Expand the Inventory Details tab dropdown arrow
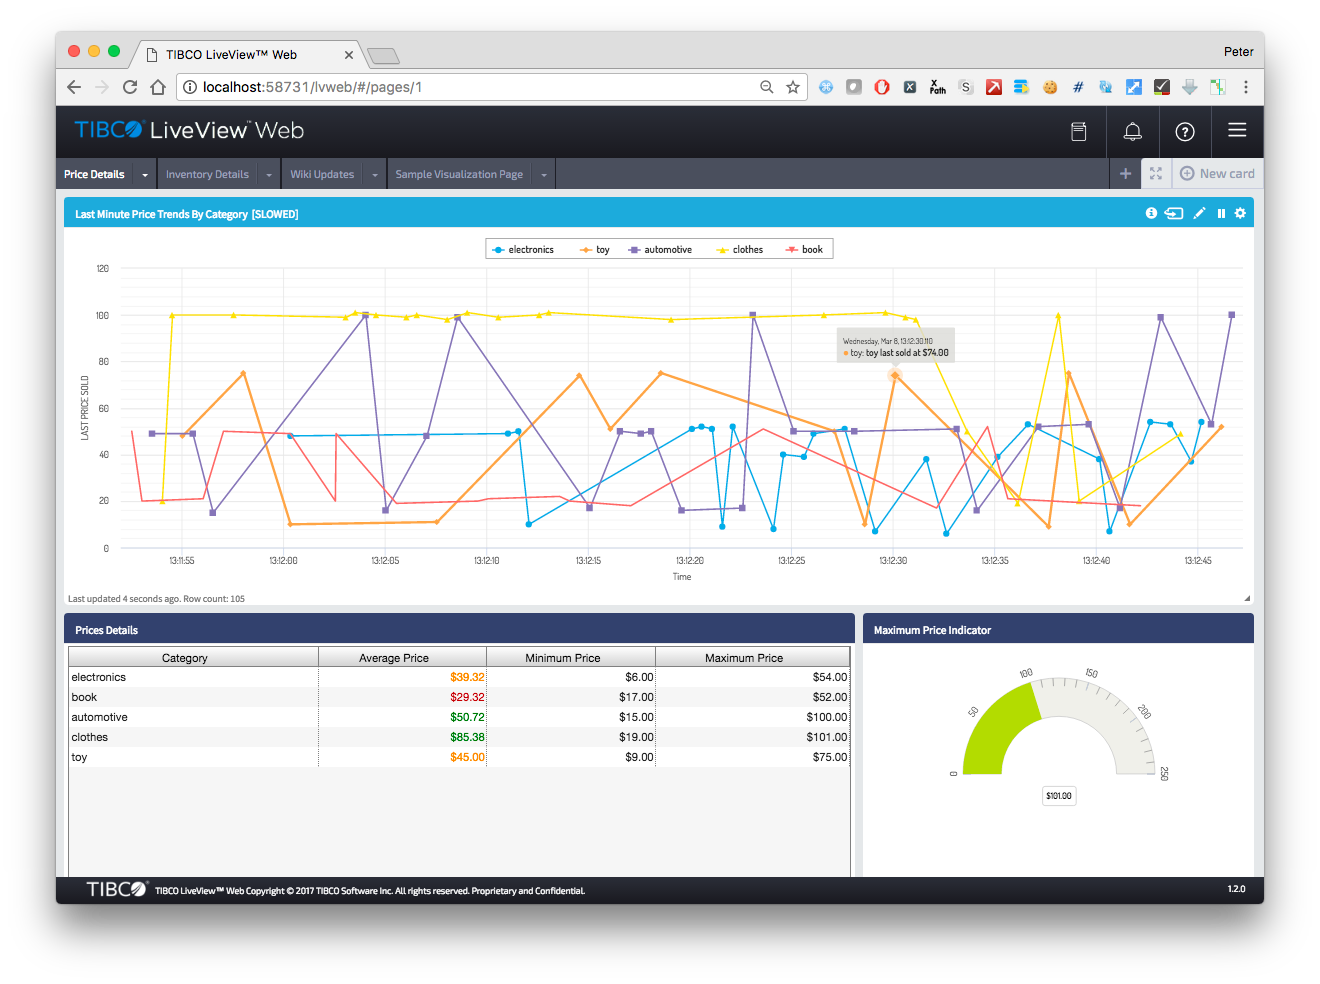The height and width of the screenshot is (984, 1320). (x=269, y=175)
